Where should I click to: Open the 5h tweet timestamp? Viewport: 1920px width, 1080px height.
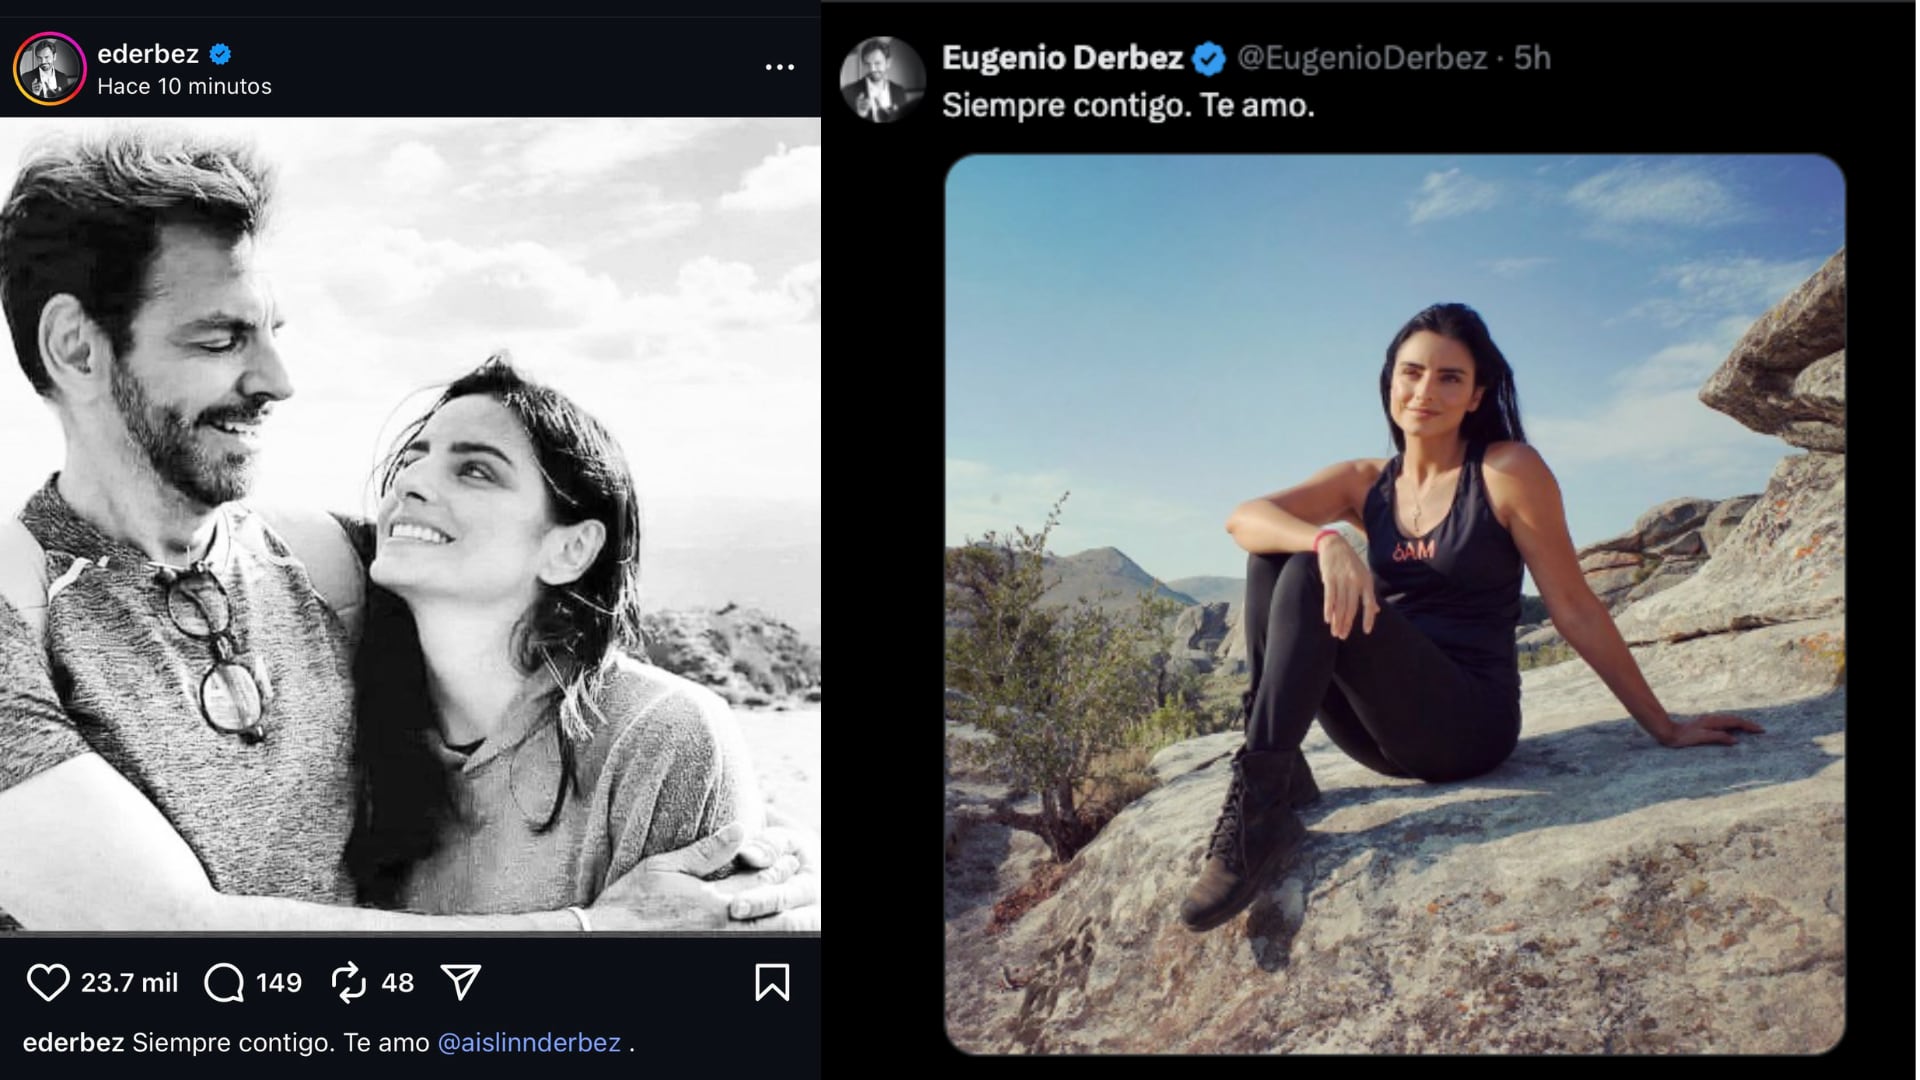coord(1532,58)
